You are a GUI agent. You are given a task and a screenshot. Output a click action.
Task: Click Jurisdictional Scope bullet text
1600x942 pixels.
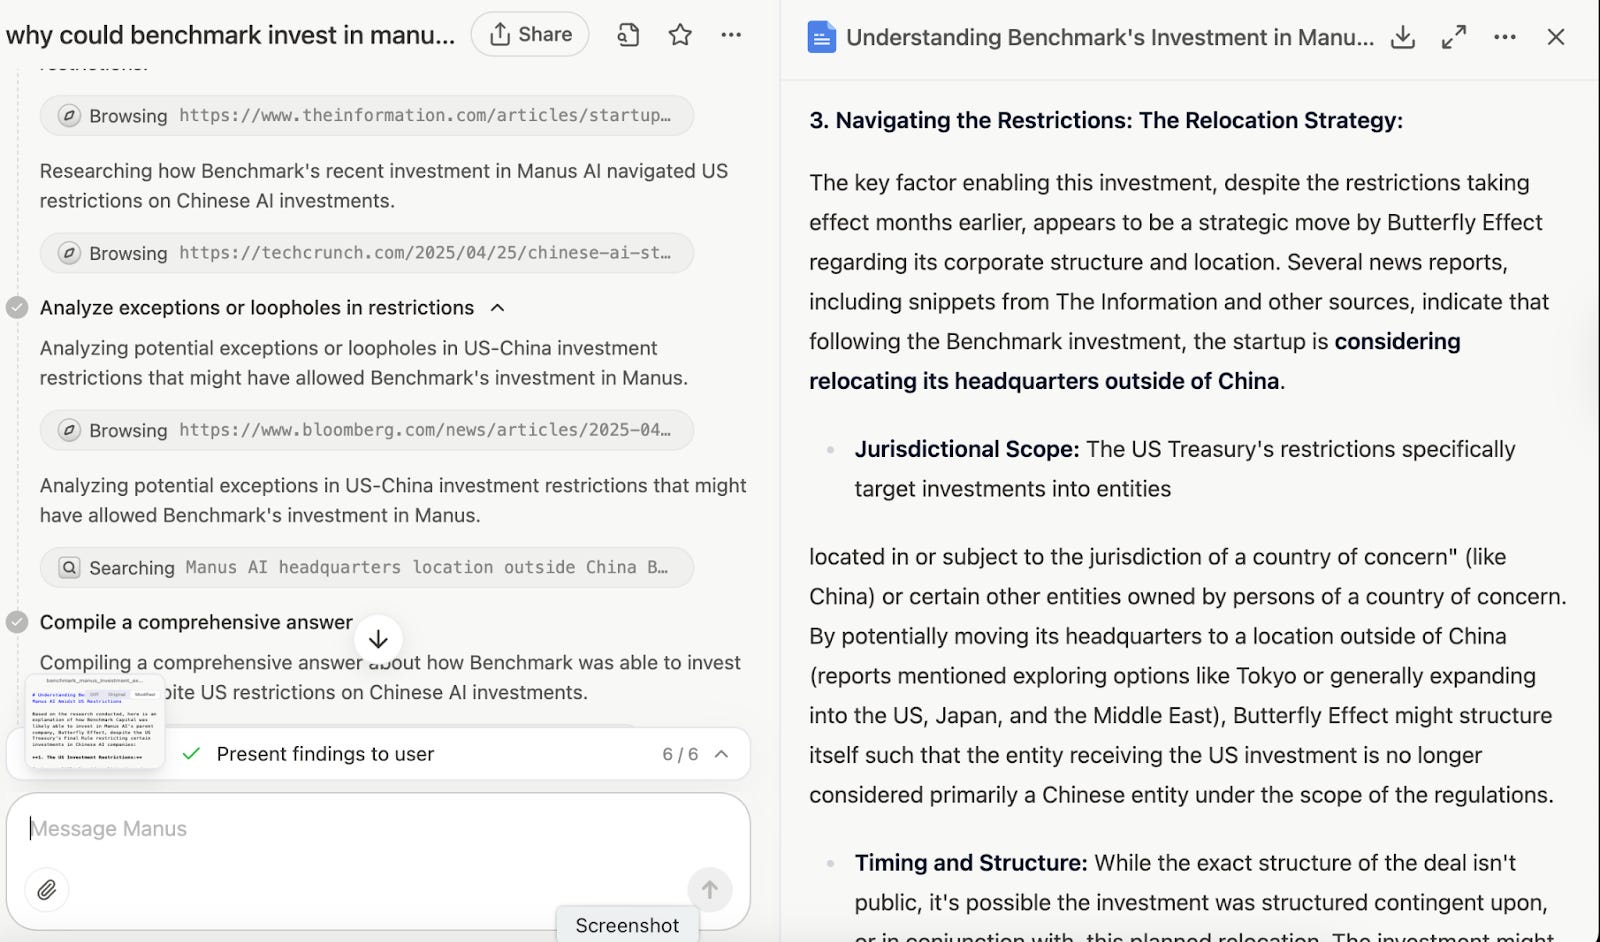click(x=1185, y=469)
